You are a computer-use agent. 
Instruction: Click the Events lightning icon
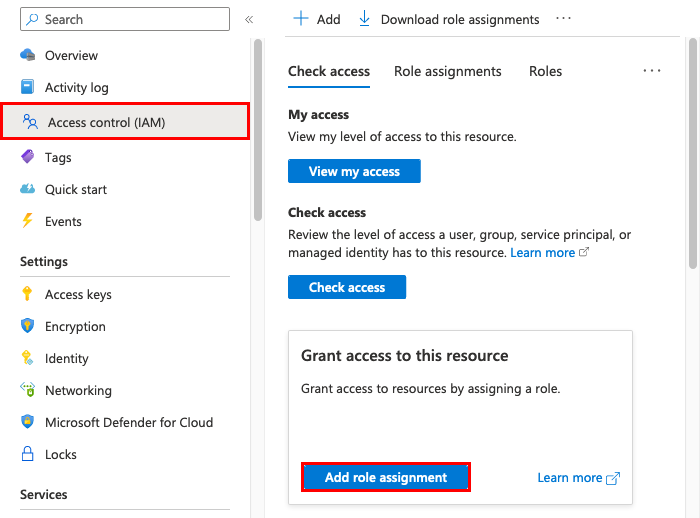click(x=28, y=221)
